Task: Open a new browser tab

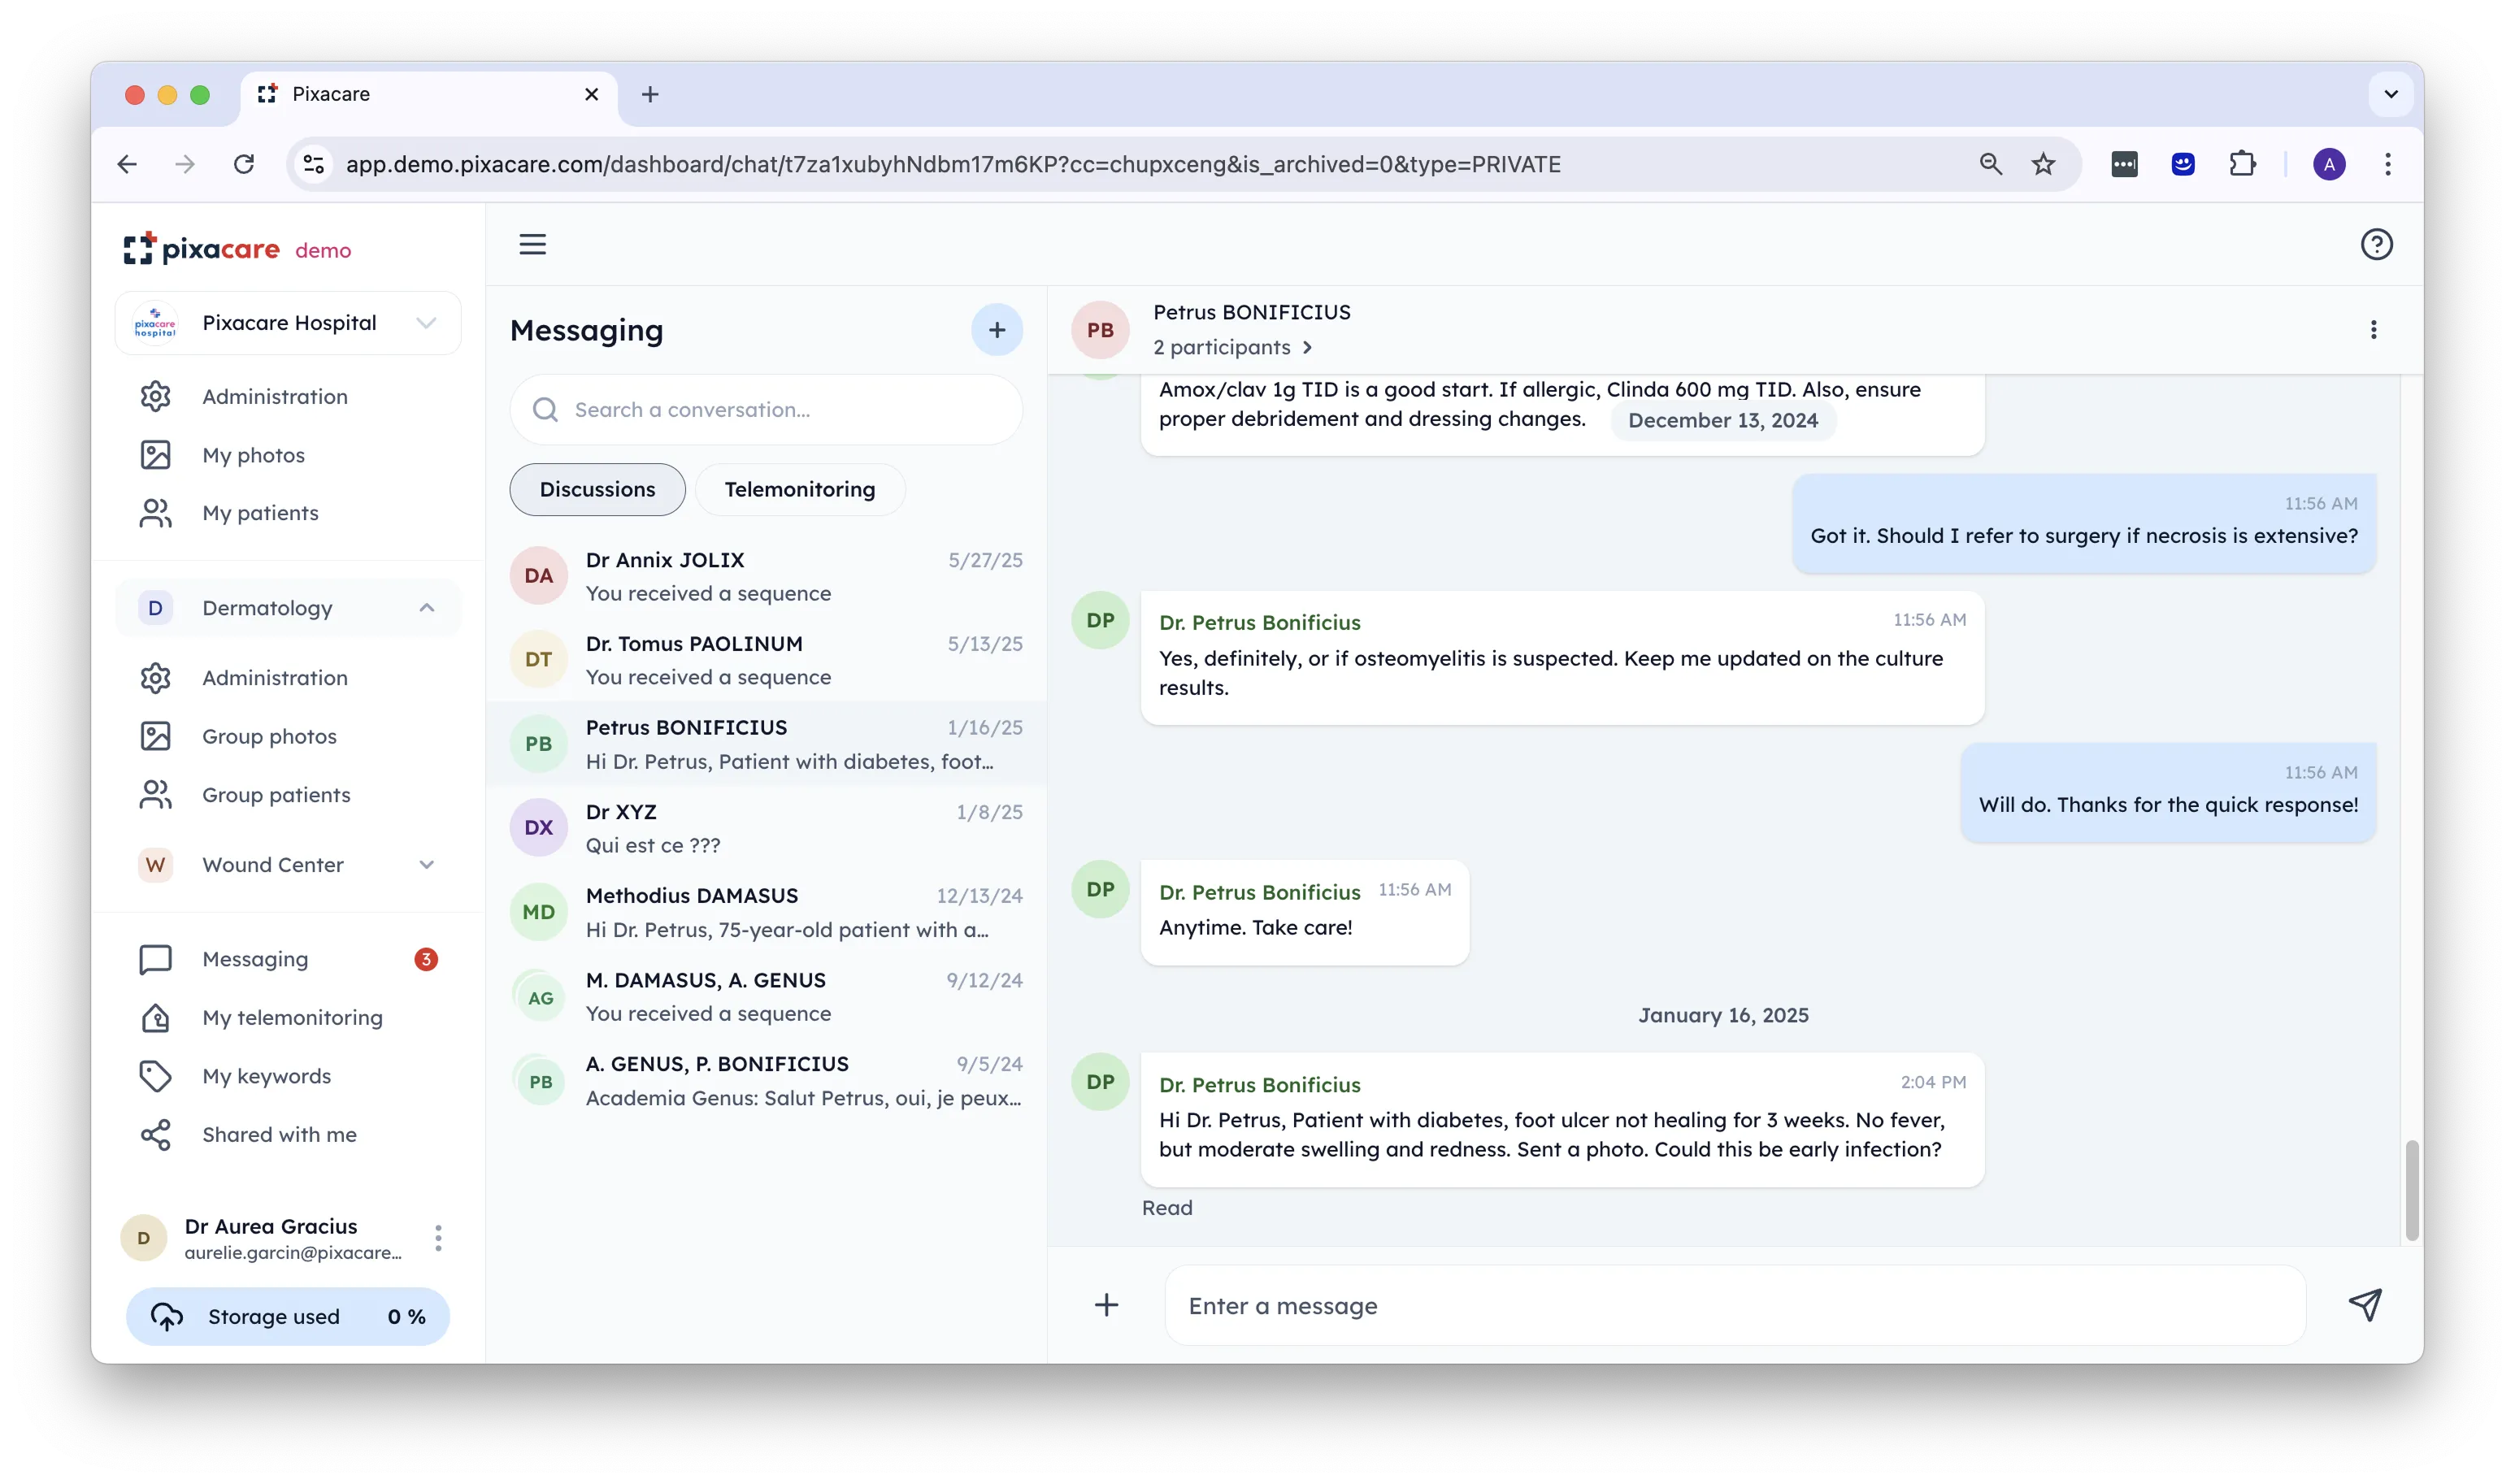Action: pyautogui.click(x=650, y=94)
